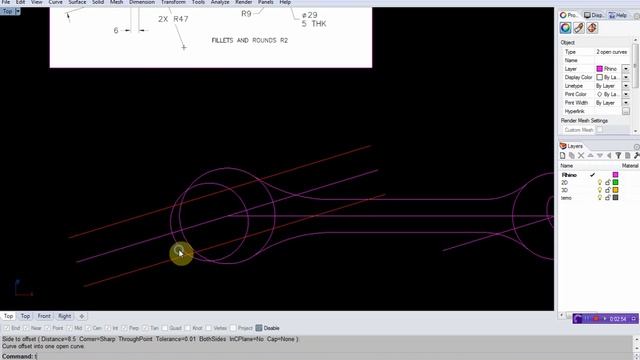Toggle visibility bulb of 3D layer

point(600,190)
